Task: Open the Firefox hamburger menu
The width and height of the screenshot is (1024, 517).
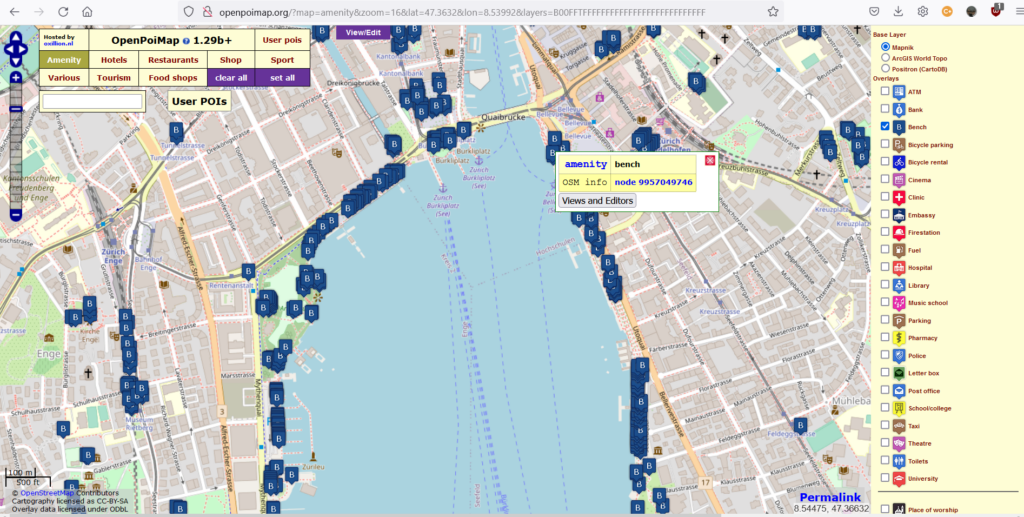Action: click(x=1018, y=12)
